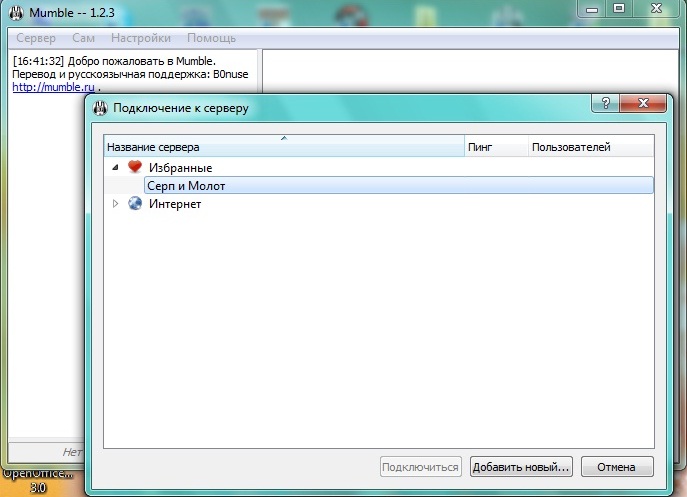Click the globe icon beside Интернет
This screenshot has height=497, width=687.
(x=135, y=204)
